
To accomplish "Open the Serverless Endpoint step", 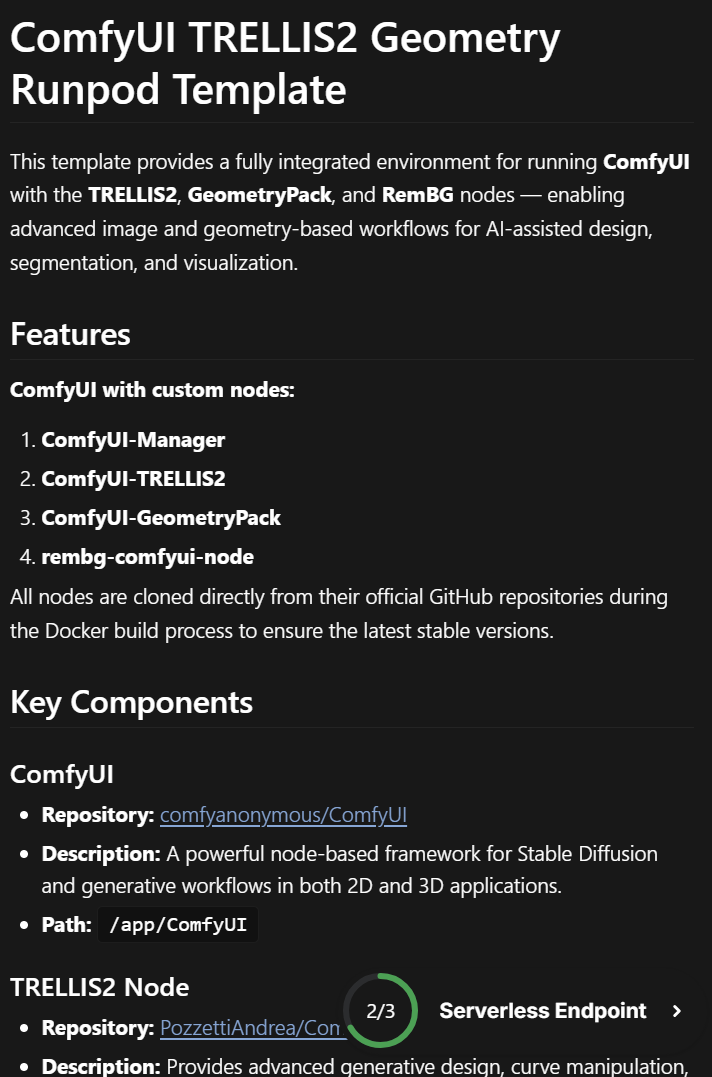I will (542, 1011).
